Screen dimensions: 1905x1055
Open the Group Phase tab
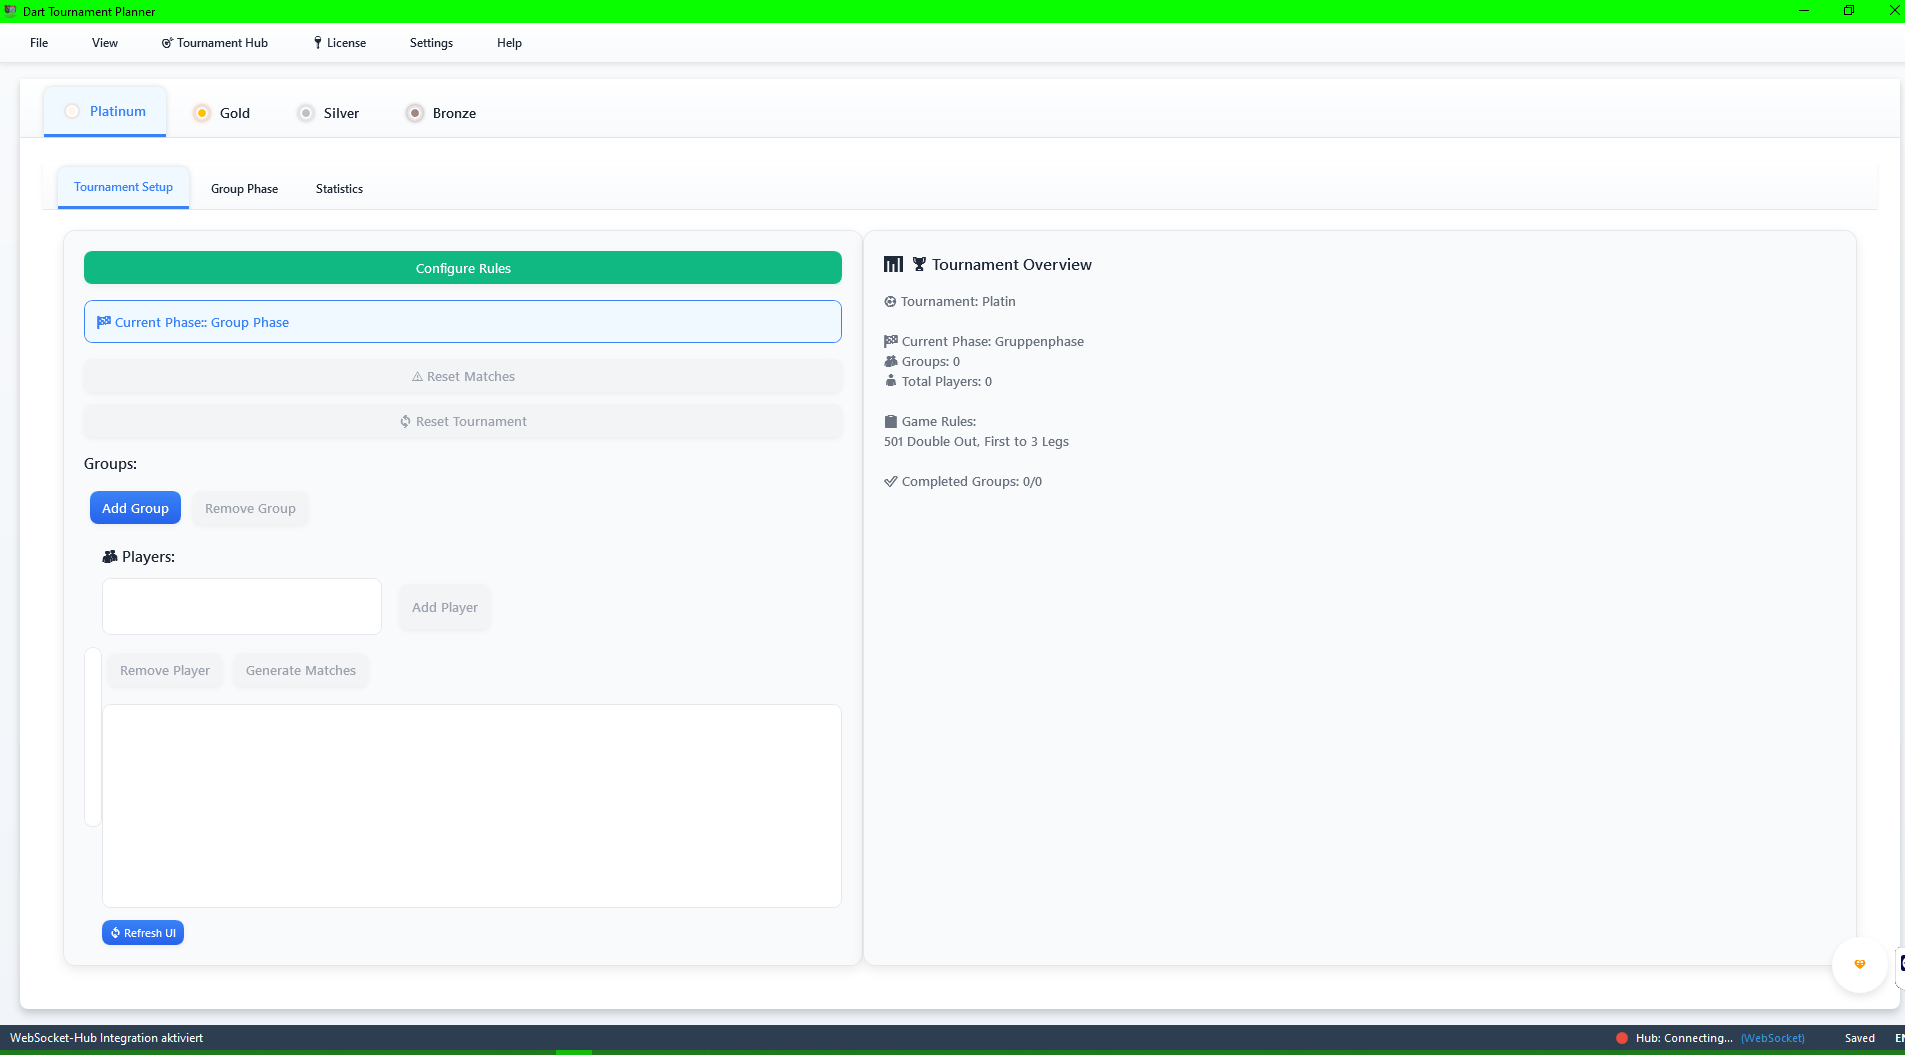click(x=244, y=189)
